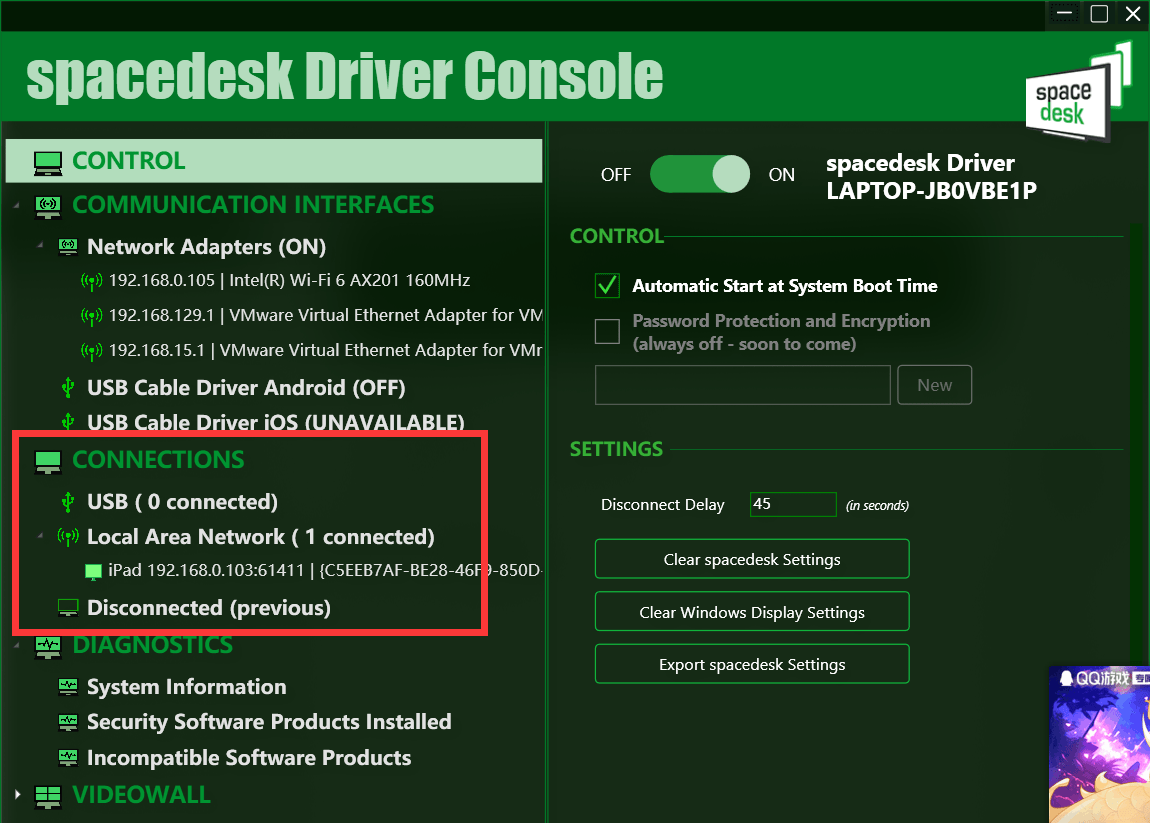Select the 192.168.15.1 VMware adapter
The width and height of the screenshot is (1150, 823).
point(325,351)
